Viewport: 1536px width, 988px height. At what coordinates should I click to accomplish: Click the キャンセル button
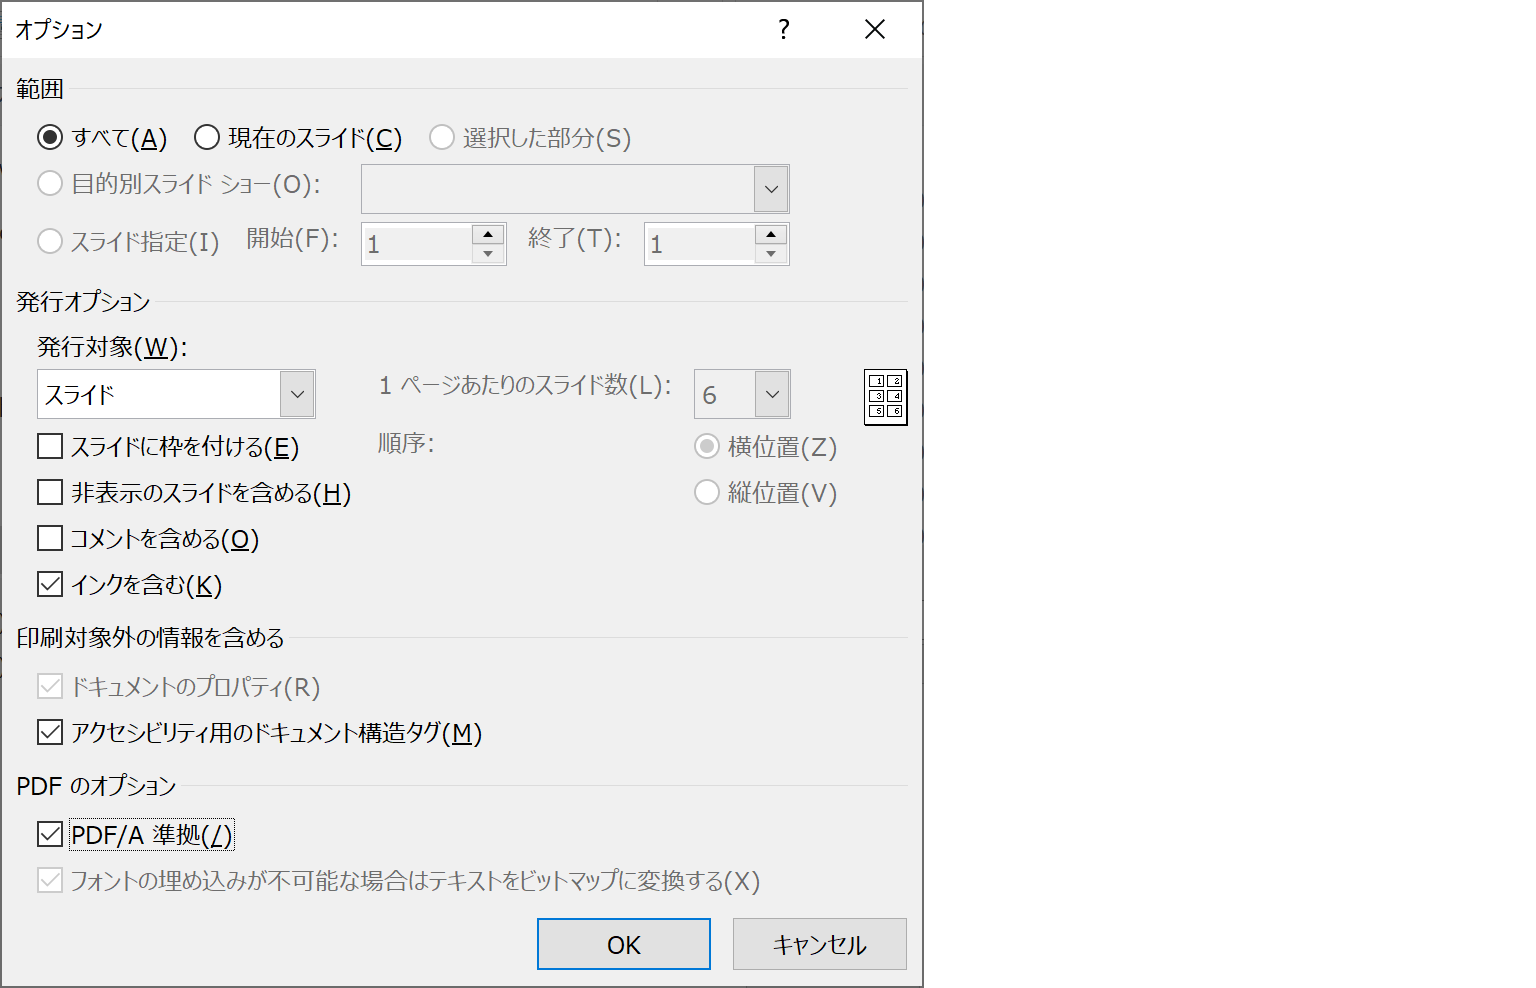pos(819,944)
